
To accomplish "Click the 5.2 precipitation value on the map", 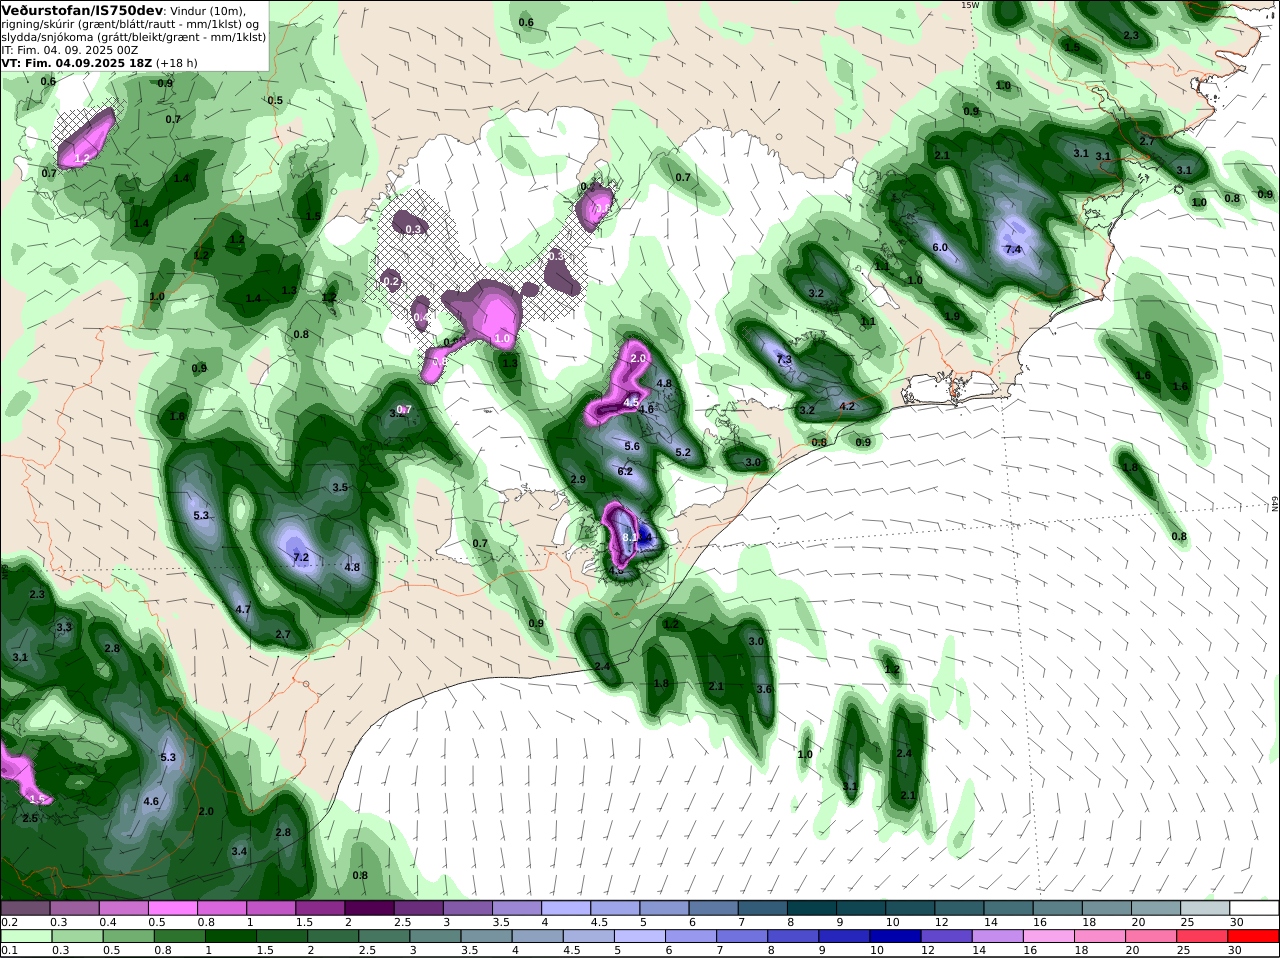I will tap(683, 452).
